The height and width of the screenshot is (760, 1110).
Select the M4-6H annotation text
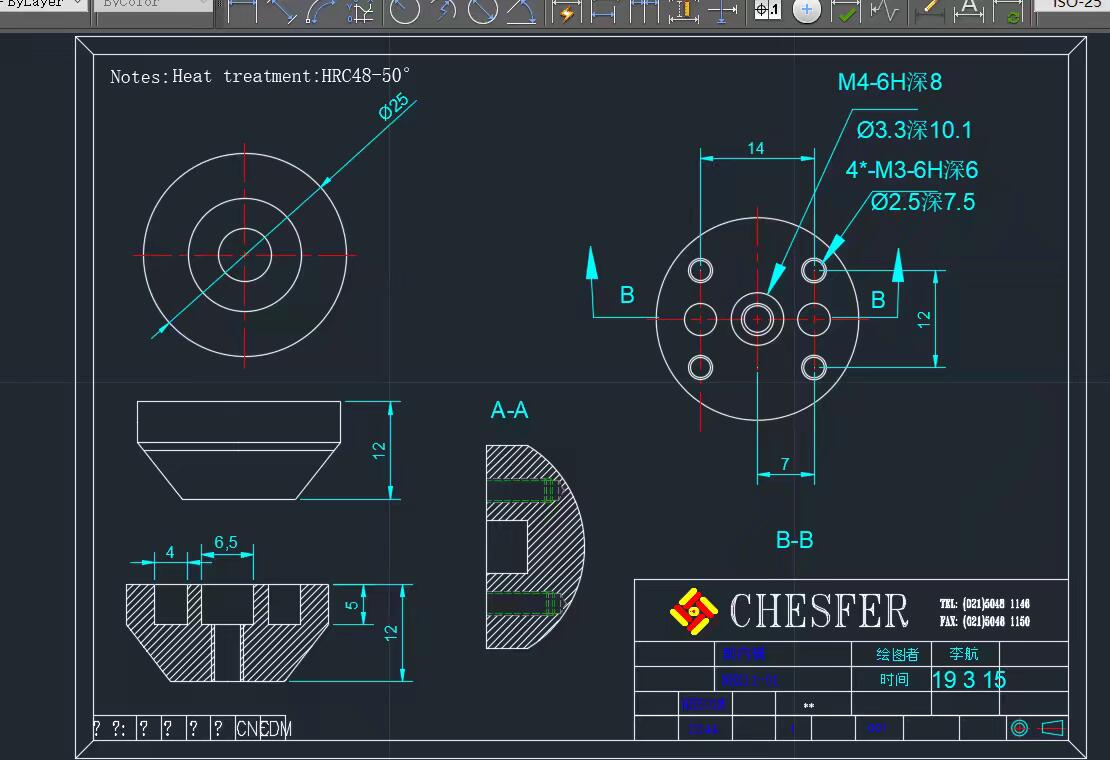click(889, 82)
